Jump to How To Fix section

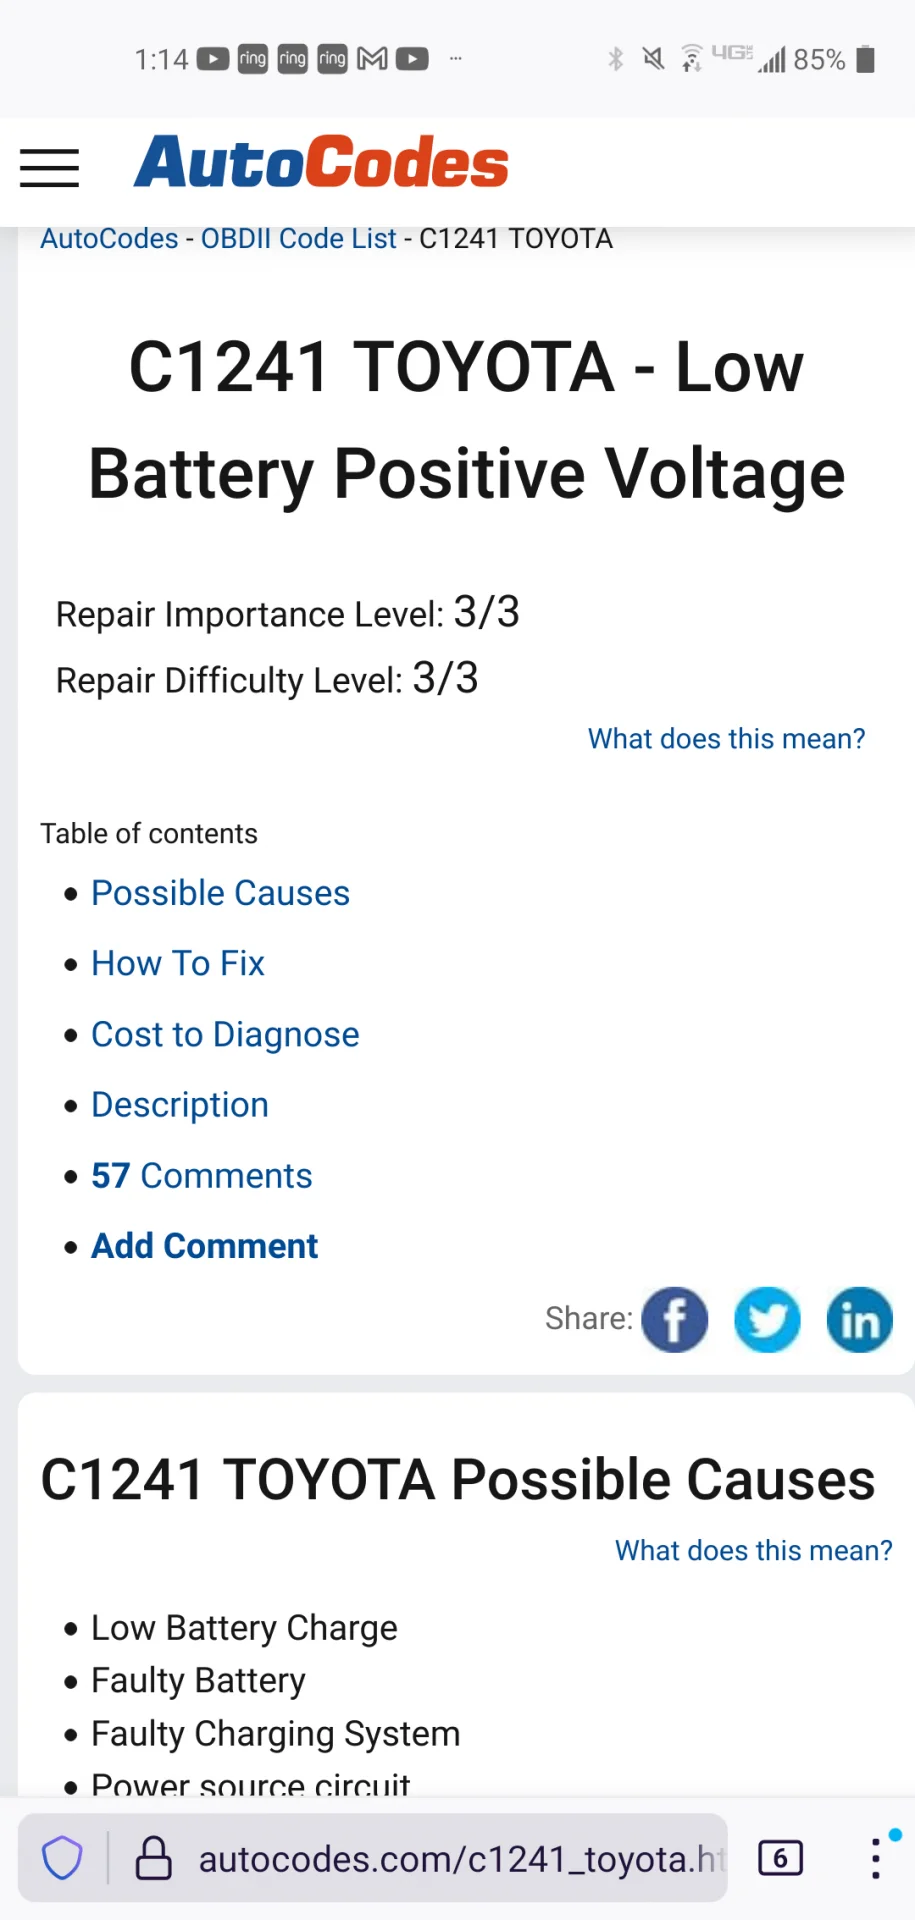point(178,963)
